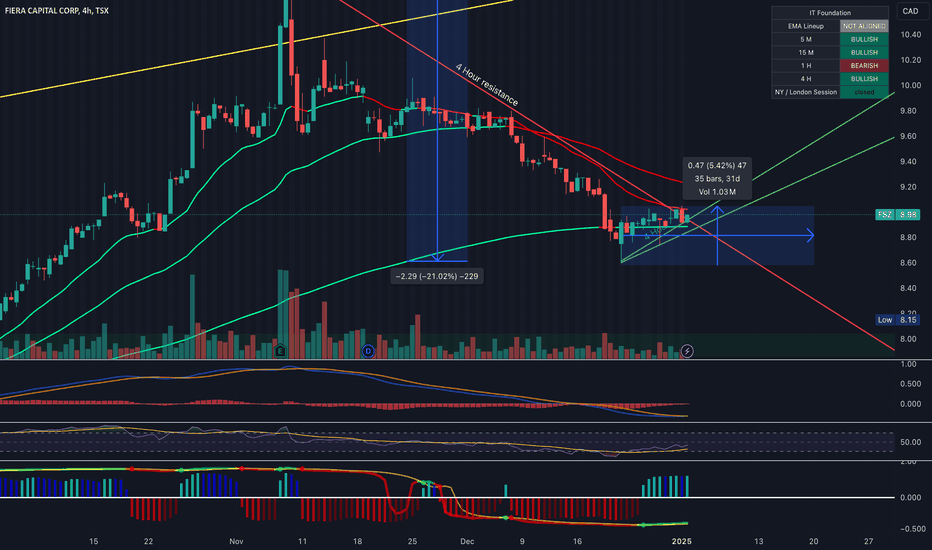Click the '−2.29 (−21.02%) −229' measurement label

pos(437,276)
